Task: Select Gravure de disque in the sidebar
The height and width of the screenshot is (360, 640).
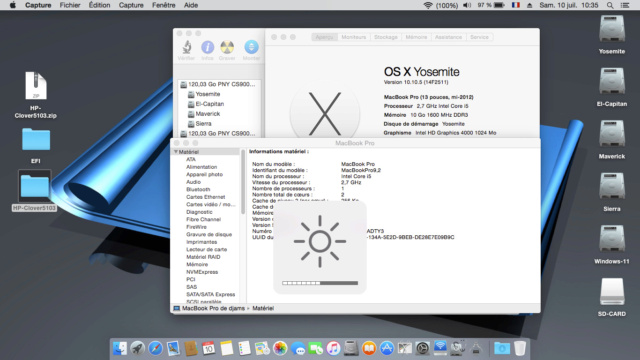Action: coord(209,234)
